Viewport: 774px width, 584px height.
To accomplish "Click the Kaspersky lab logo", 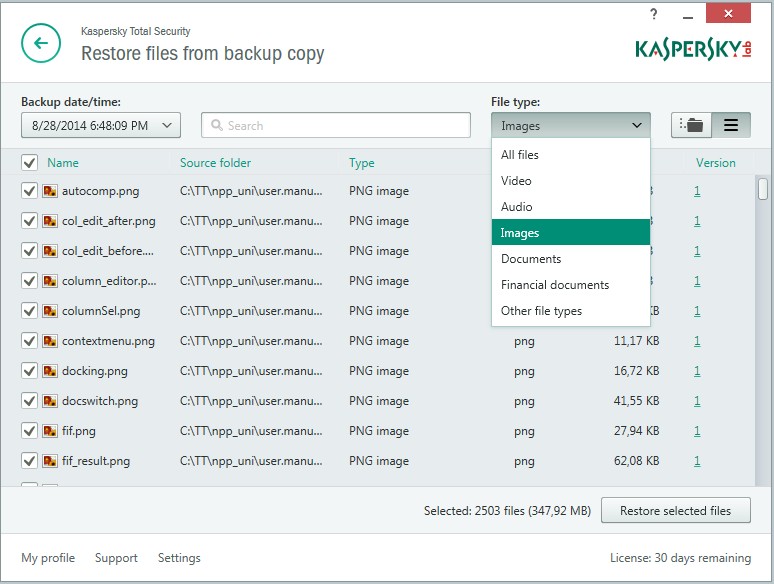I will [x=693, y=49].
